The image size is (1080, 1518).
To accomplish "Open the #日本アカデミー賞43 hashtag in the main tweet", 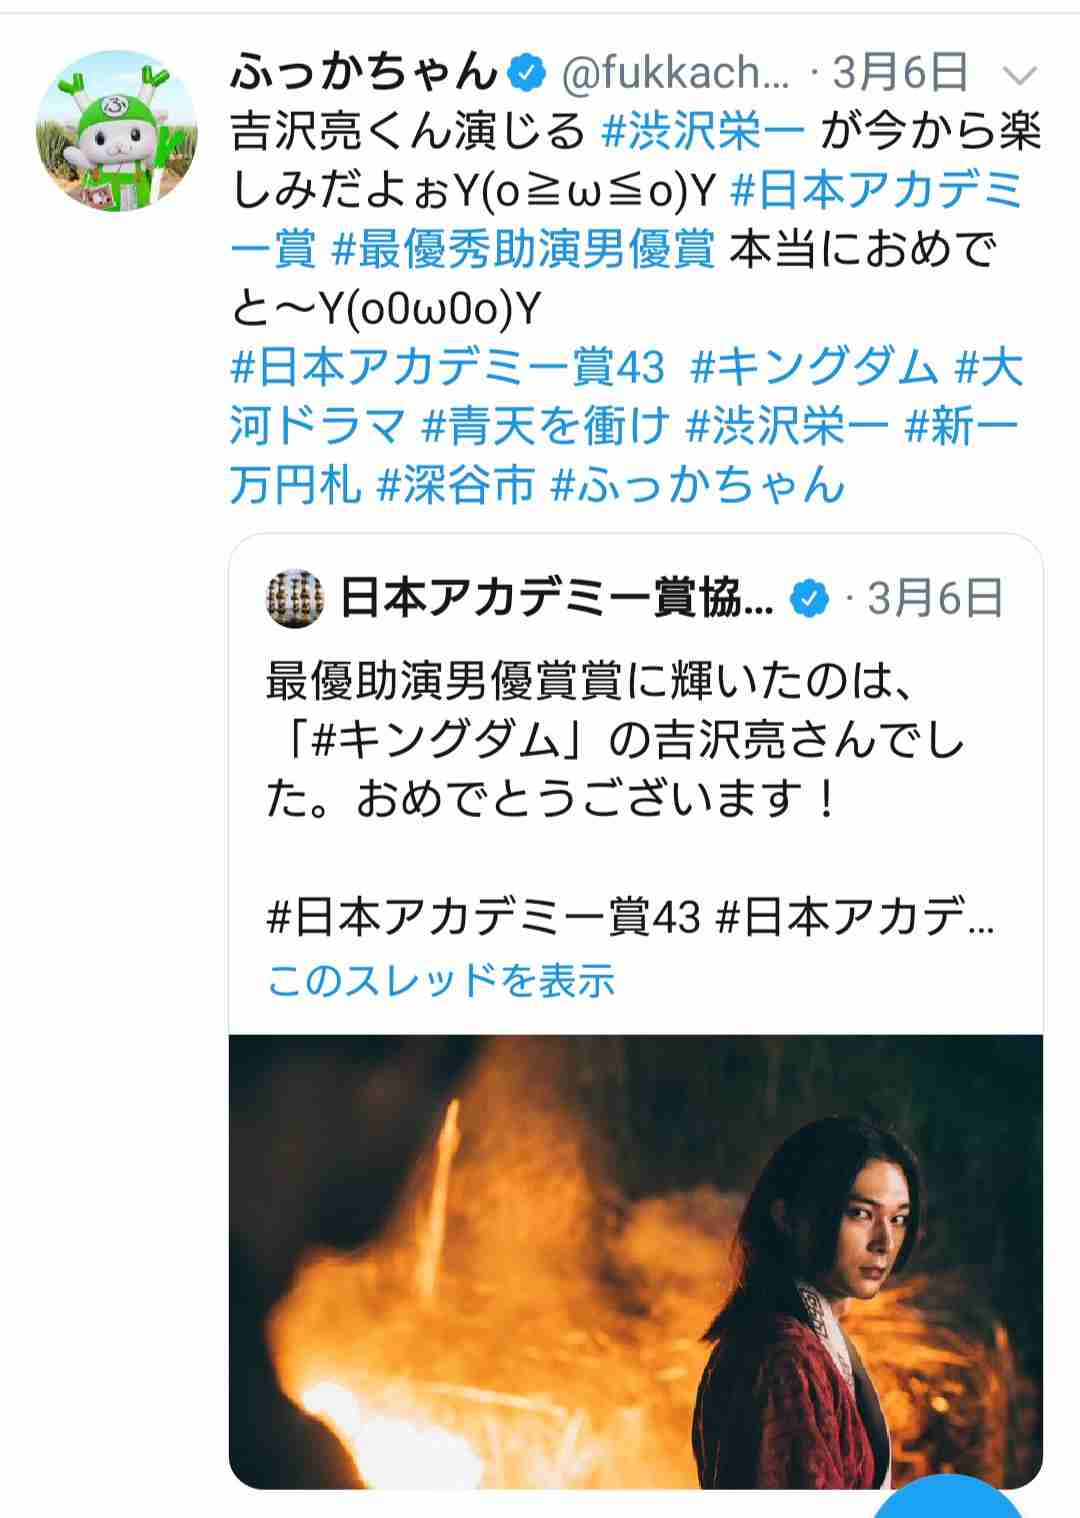I will click(447, 367).
